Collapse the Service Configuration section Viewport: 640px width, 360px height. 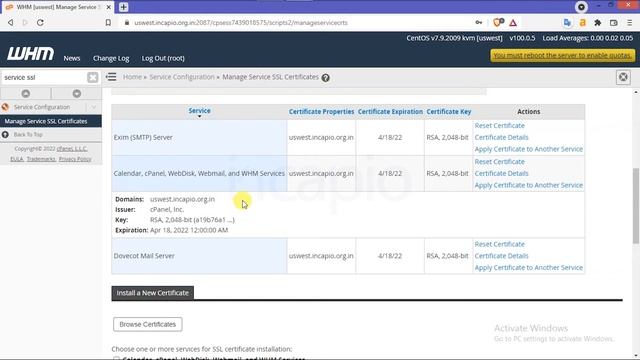93,107
